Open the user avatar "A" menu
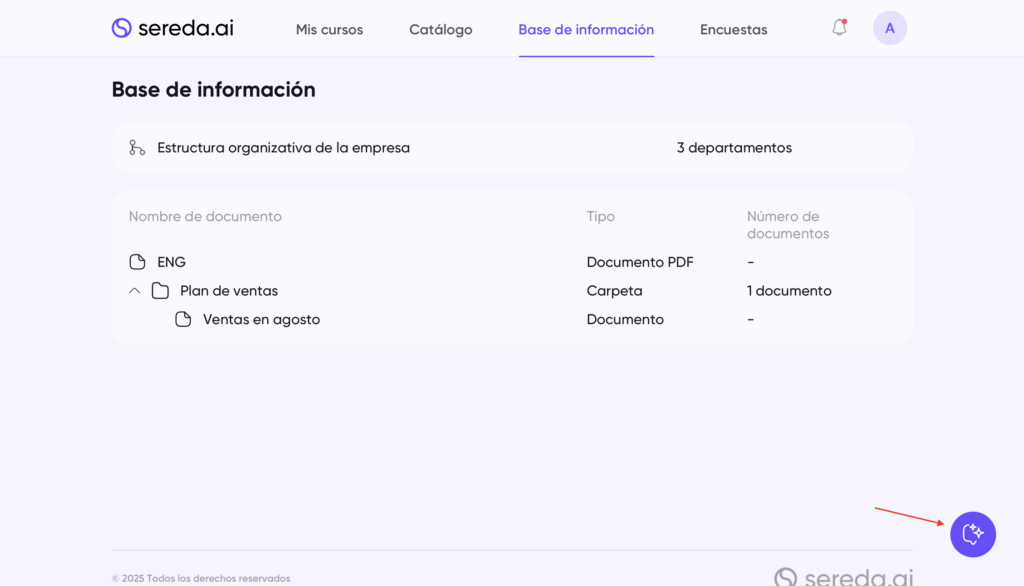Image resolution: width=1024 pixels, height=586 pixels. tap(889, 28)
